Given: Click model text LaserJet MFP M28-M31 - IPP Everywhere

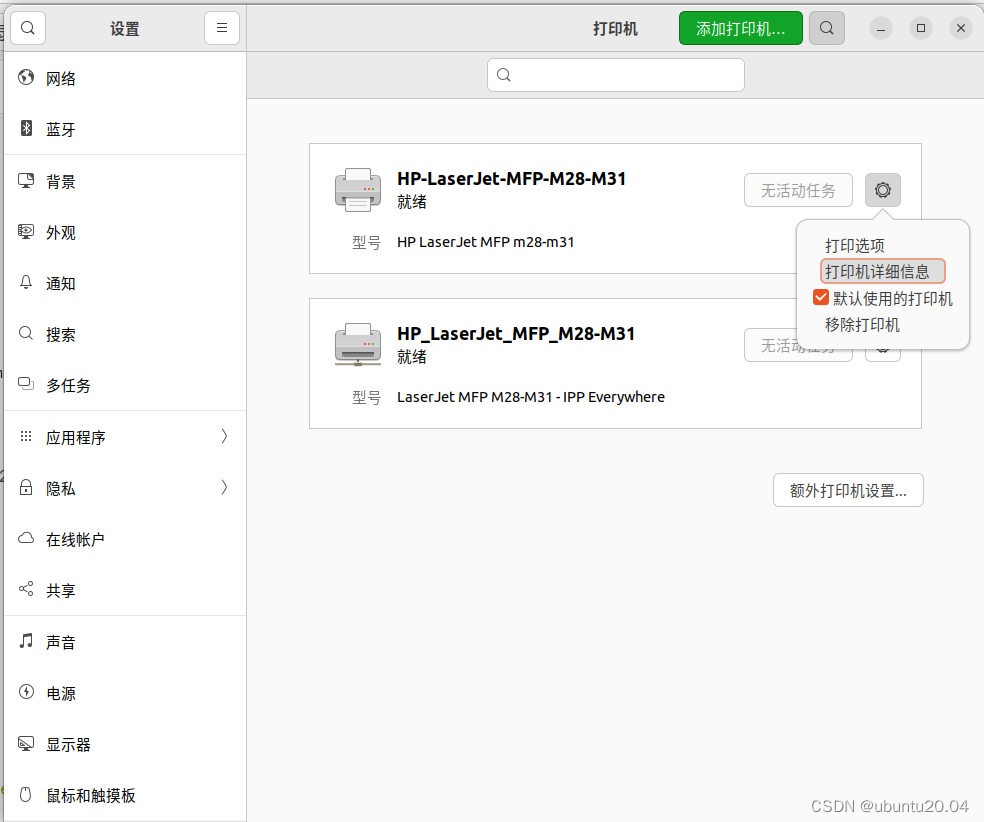Looking at the screenshot, I should [531, 397].
